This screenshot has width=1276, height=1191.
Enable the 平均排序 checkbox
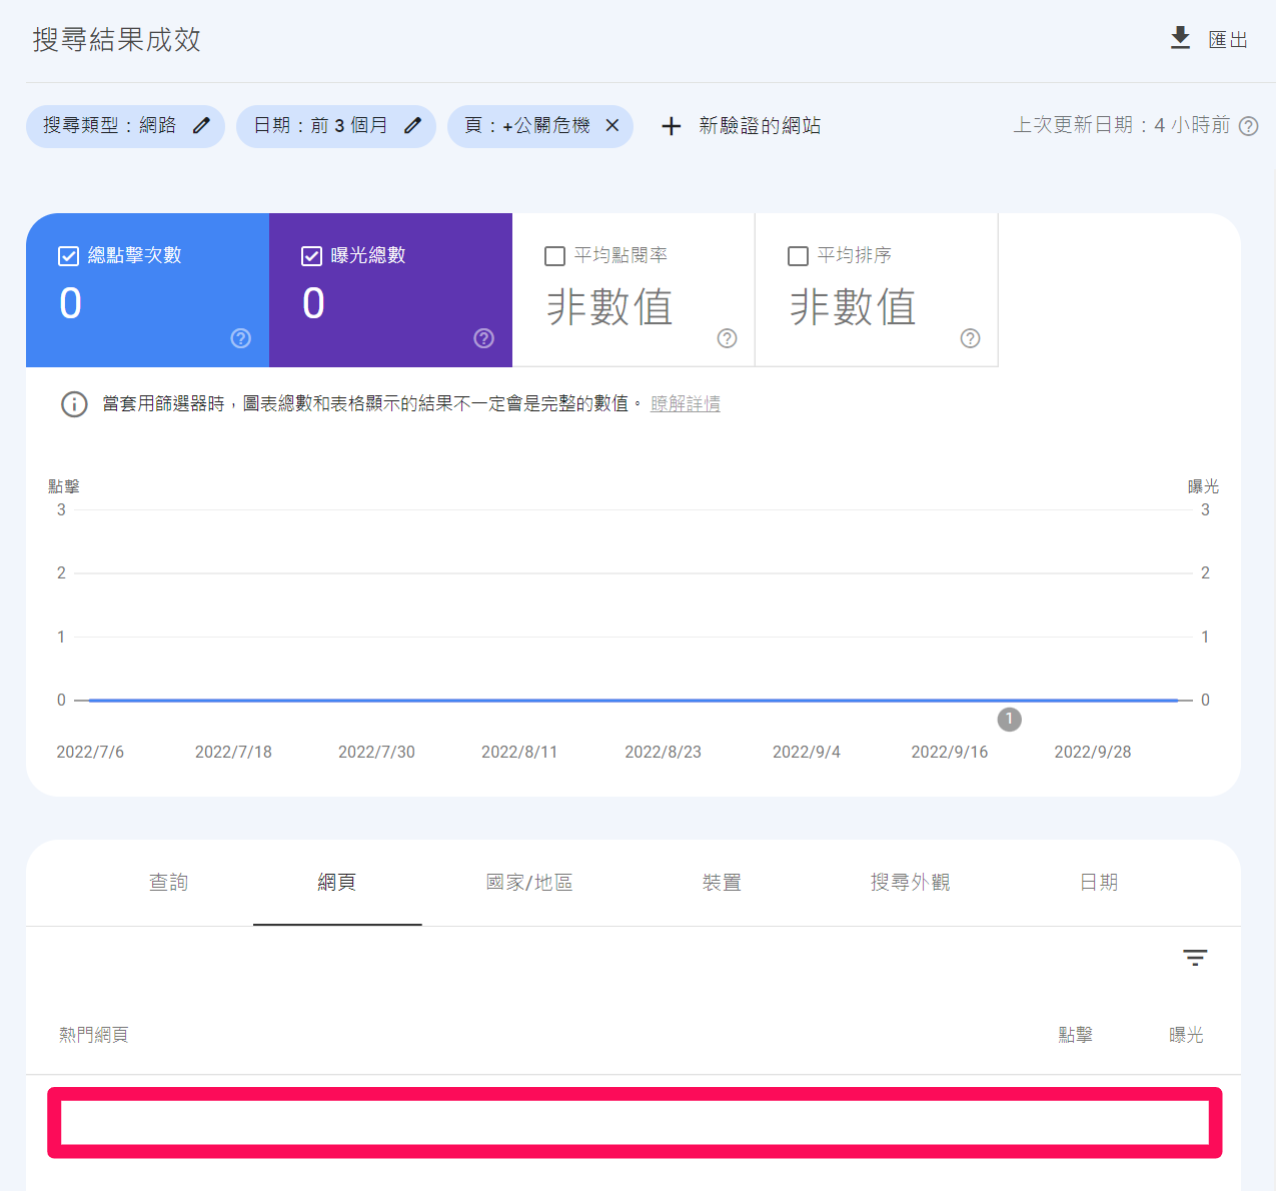798,256
